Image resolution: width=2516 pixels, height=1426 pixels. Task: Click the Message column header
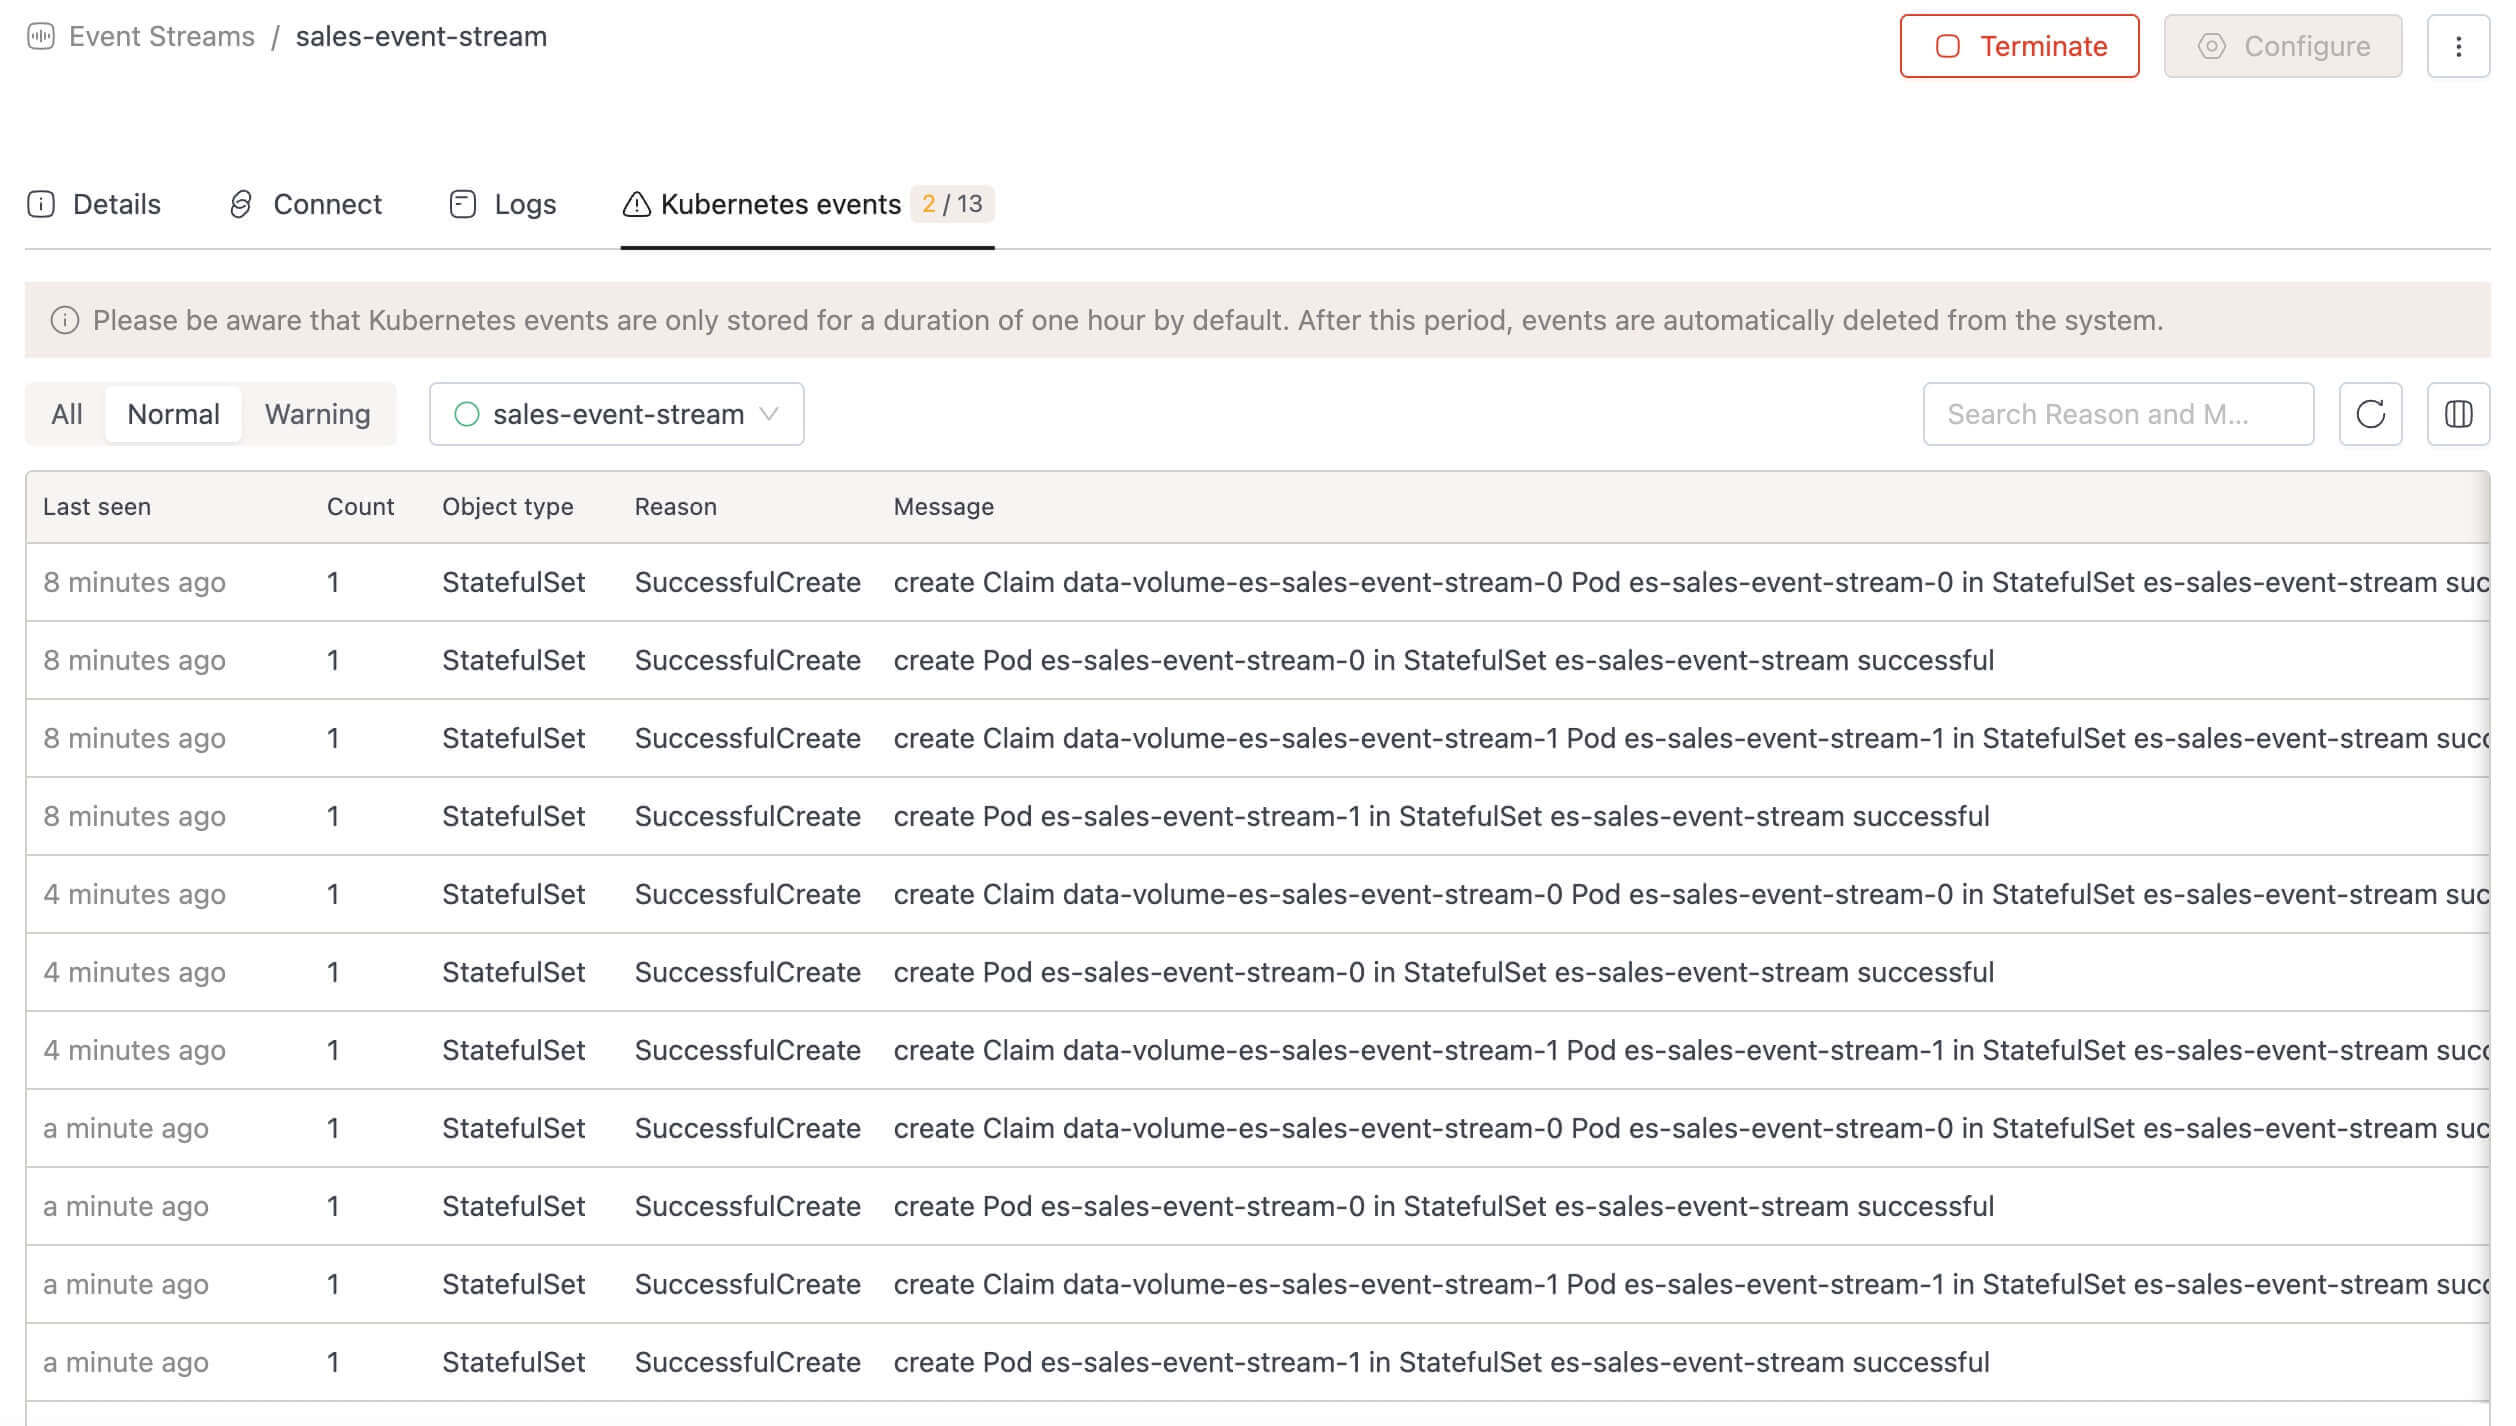(944, 507)
